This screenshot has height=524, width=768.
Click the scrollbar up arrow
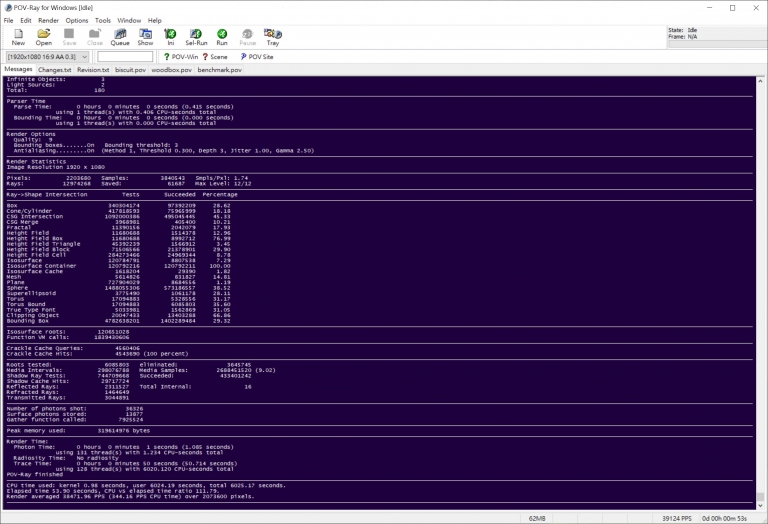pos(760,81)
